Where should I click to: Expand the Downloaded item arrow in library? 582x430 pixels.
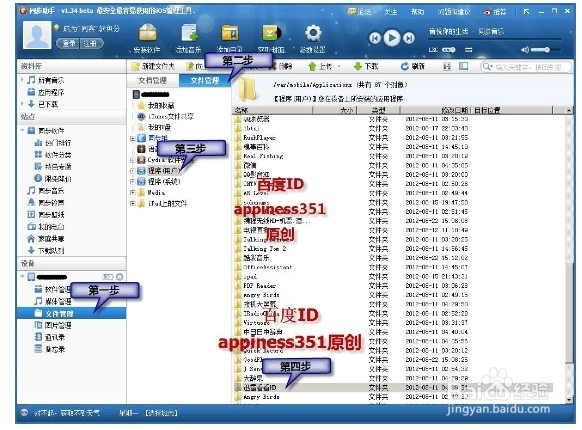pyautogui.click(x=22, y=104)
